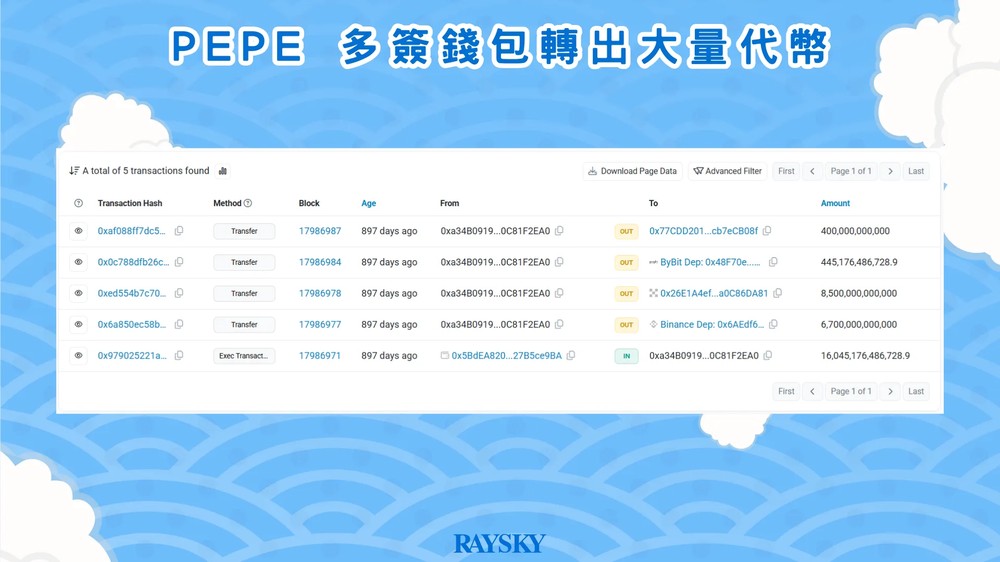This screenshot has height=562, width=1000.
Task: Open transaction 0xaf088ff7dc5
Action: tap(131, 231)
